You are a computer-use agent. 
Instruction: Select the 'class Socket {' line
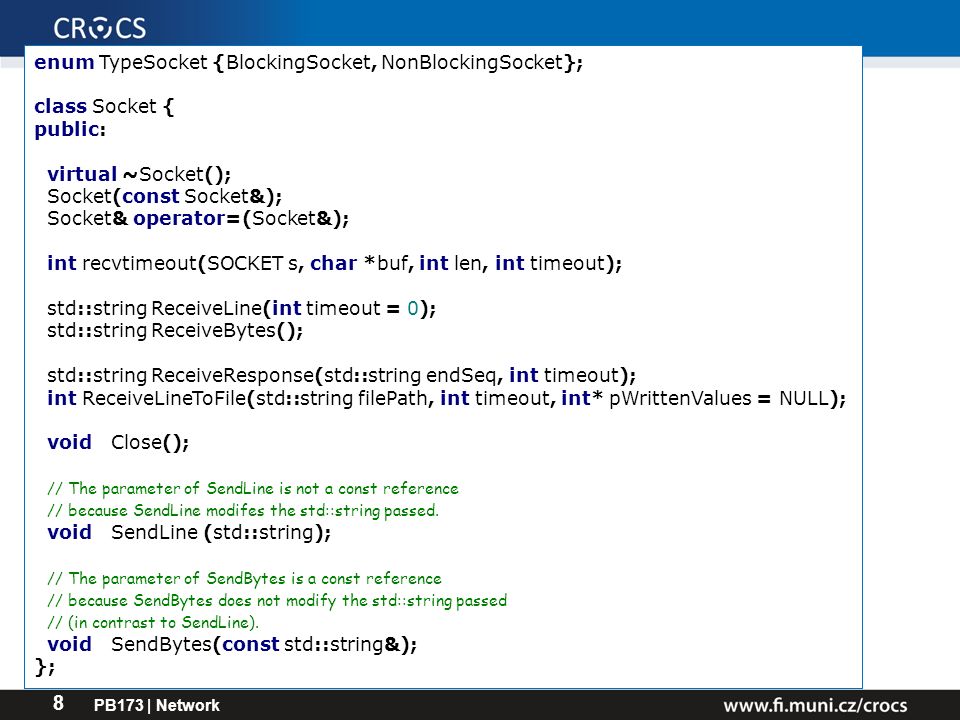[x=104, y=107]
